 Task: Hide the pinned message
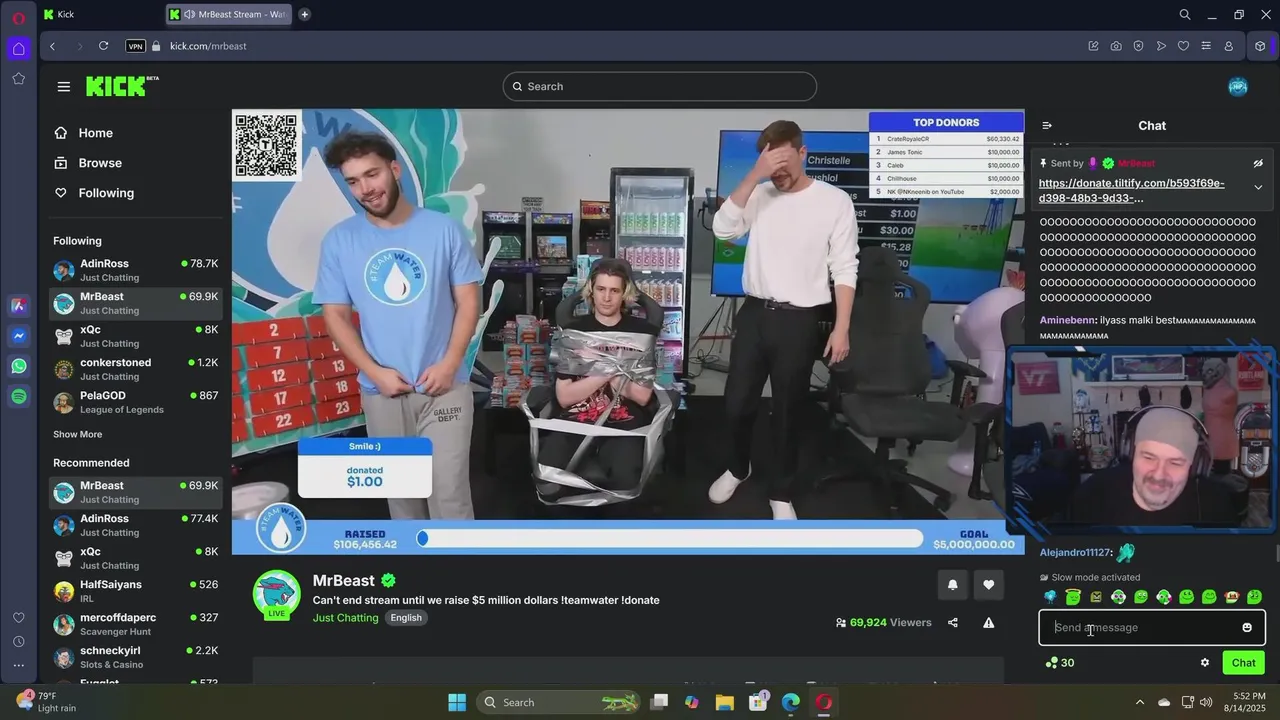tap(1258, 163)
